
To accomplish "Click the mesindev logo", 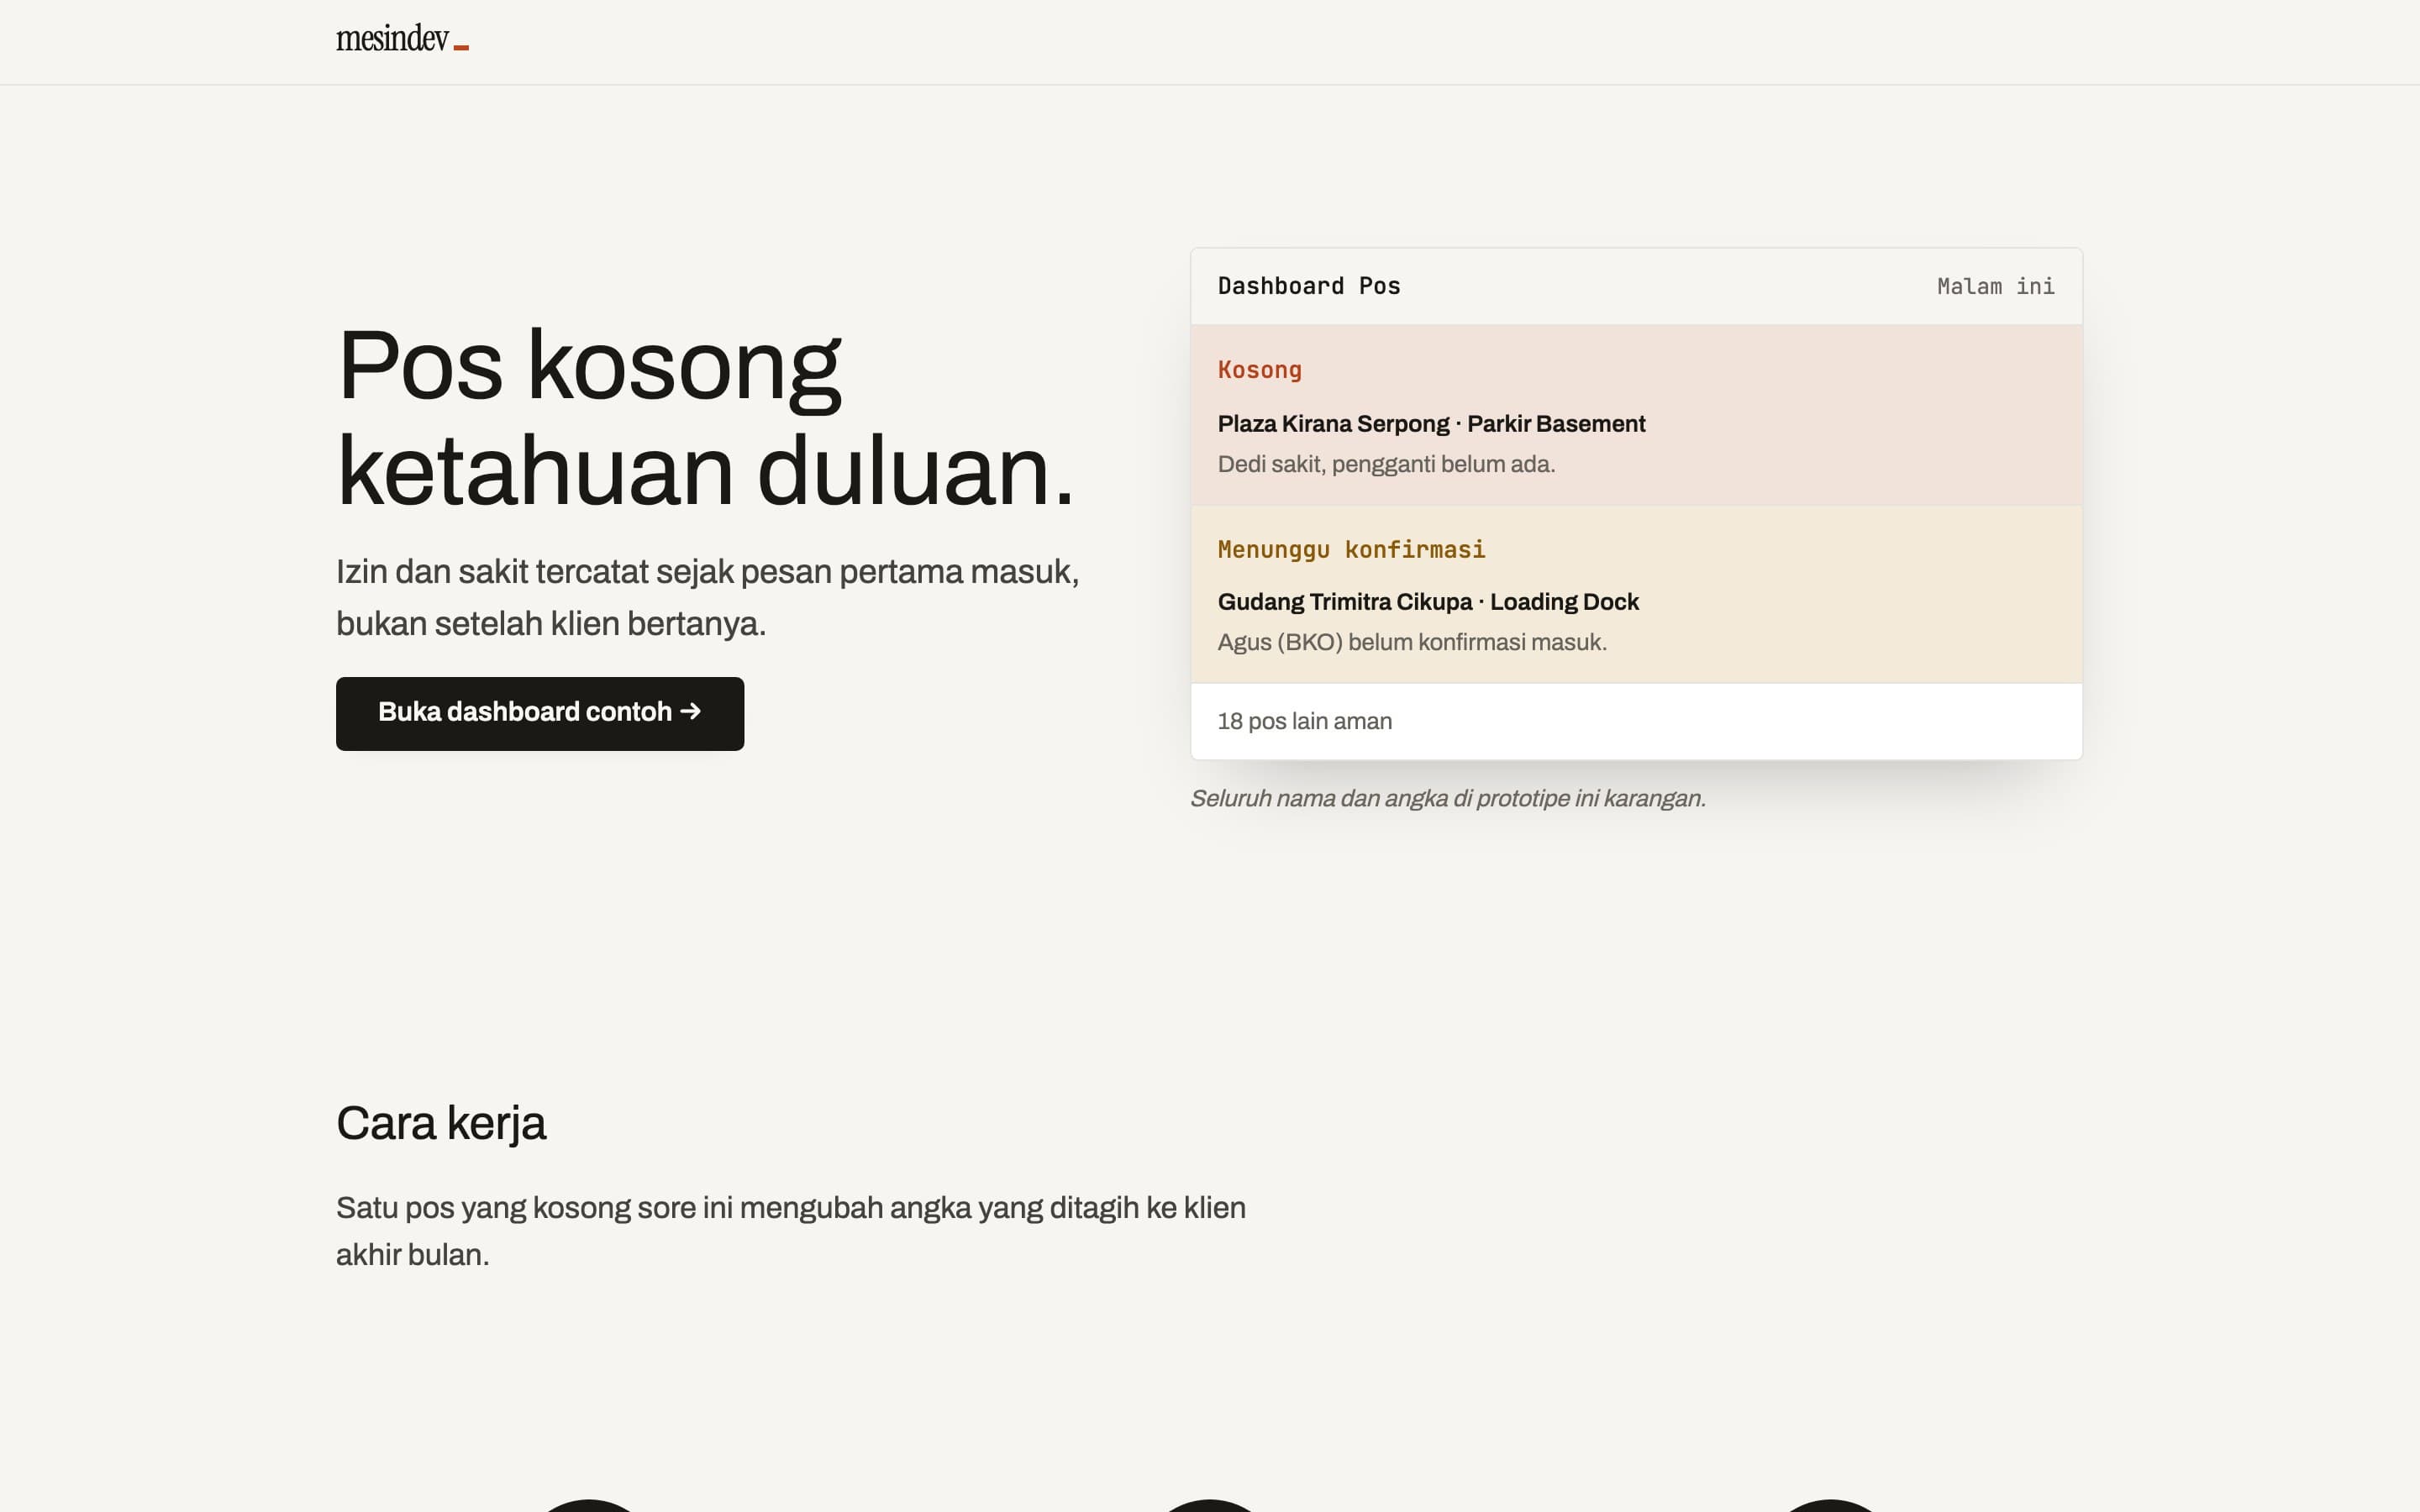I will 402,39.
